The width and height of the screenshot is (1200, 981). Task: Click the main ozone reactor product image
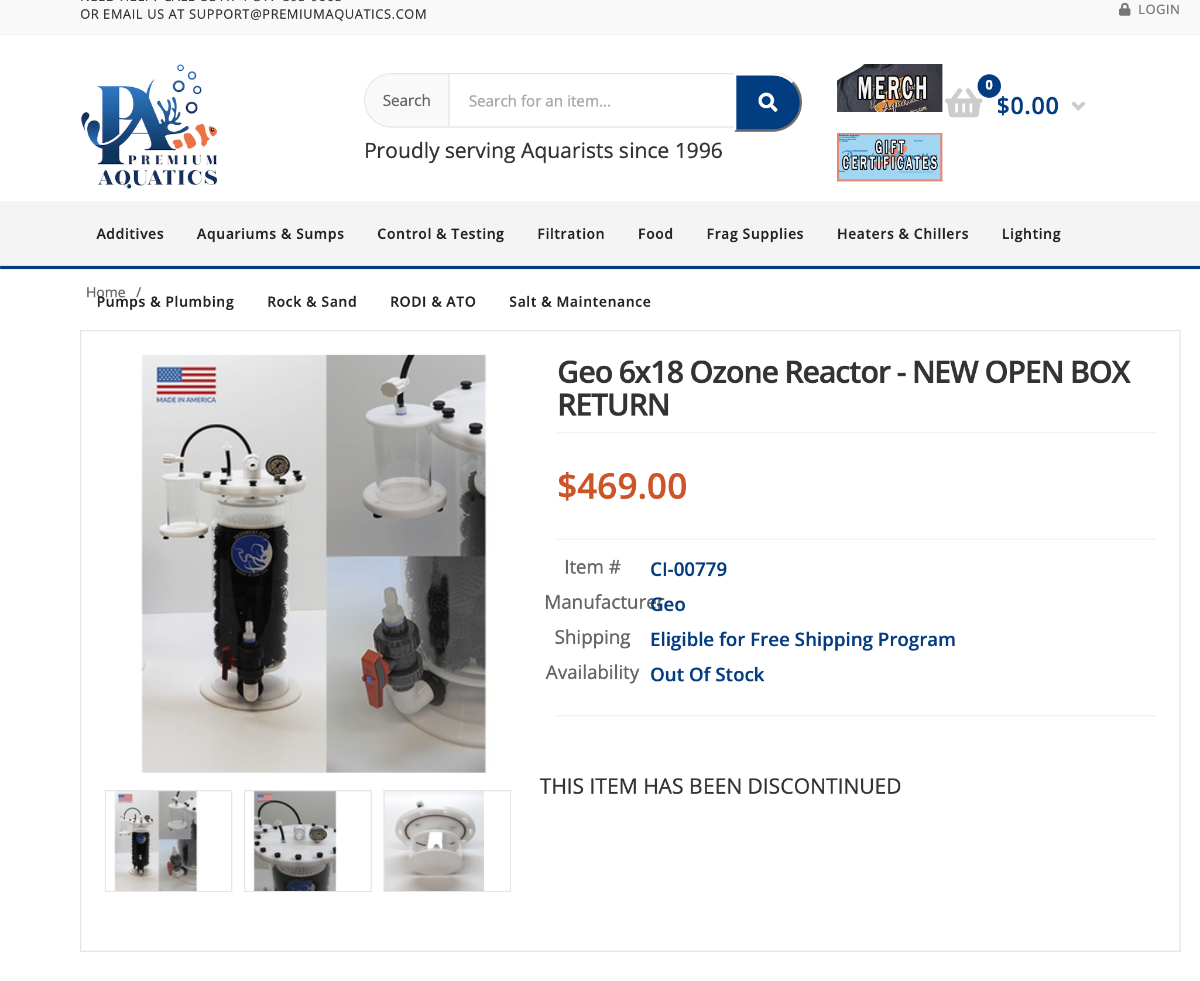click(x=314, y=563)
